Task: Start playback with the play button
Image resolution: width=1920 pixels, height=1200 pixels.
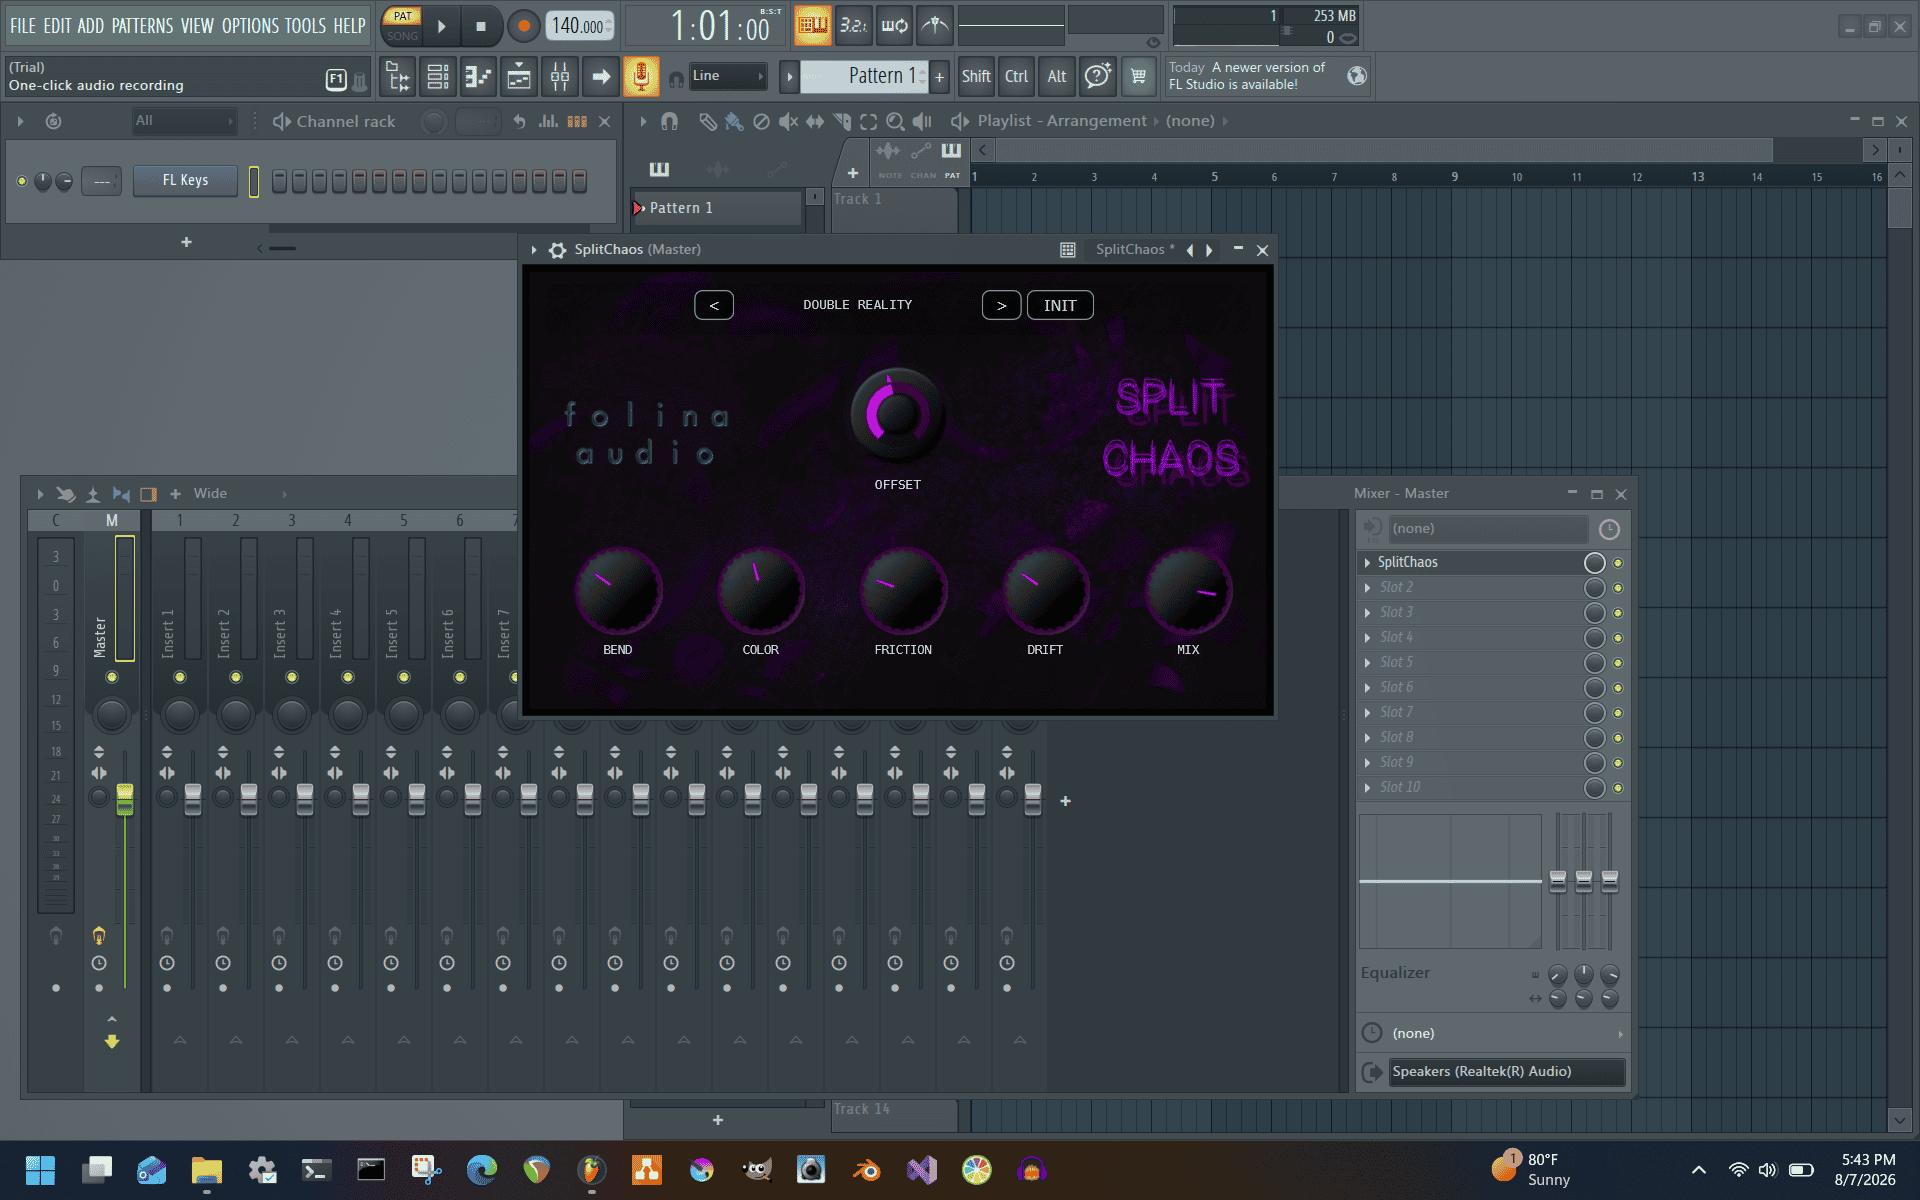Action: pyautogui.click(x=441, y=27)
